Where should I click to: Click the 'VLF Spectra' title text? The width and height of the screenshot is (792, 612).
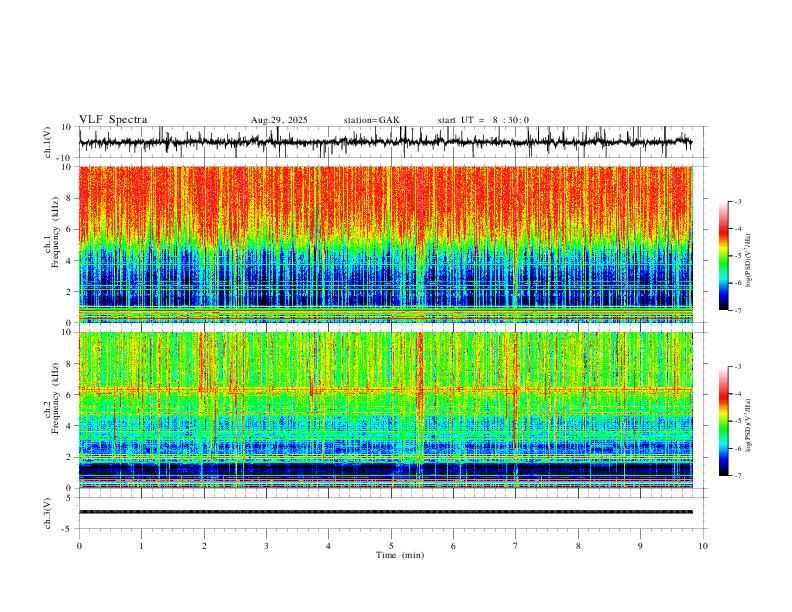(113, 120)
